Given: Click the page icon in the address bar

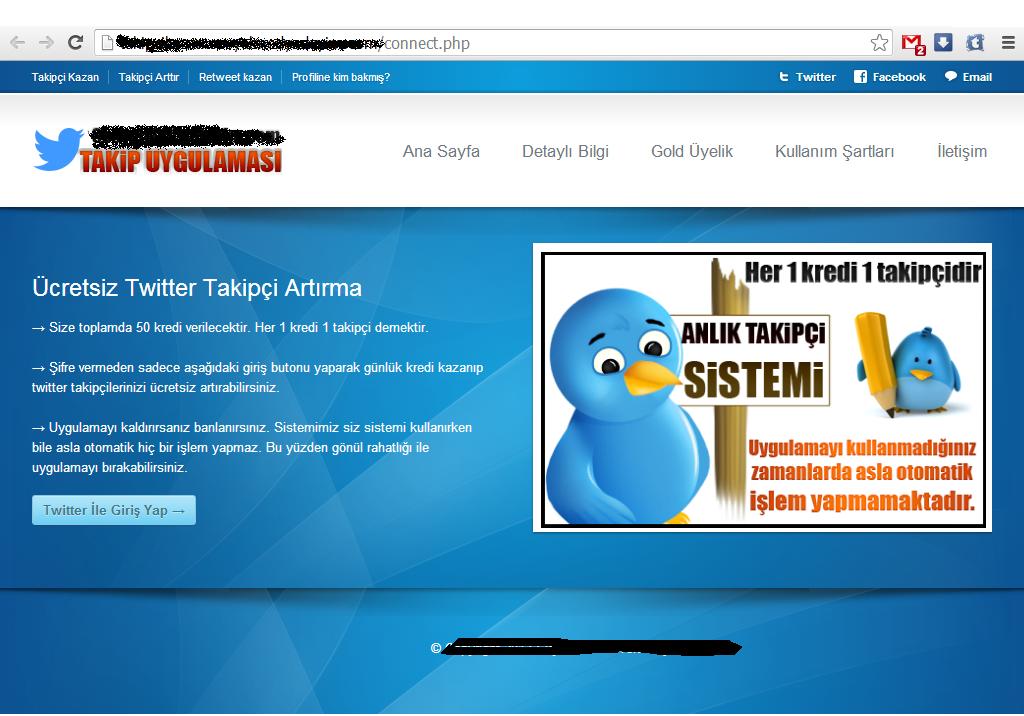Looking at the screenshot, I should tap(106, 43).
